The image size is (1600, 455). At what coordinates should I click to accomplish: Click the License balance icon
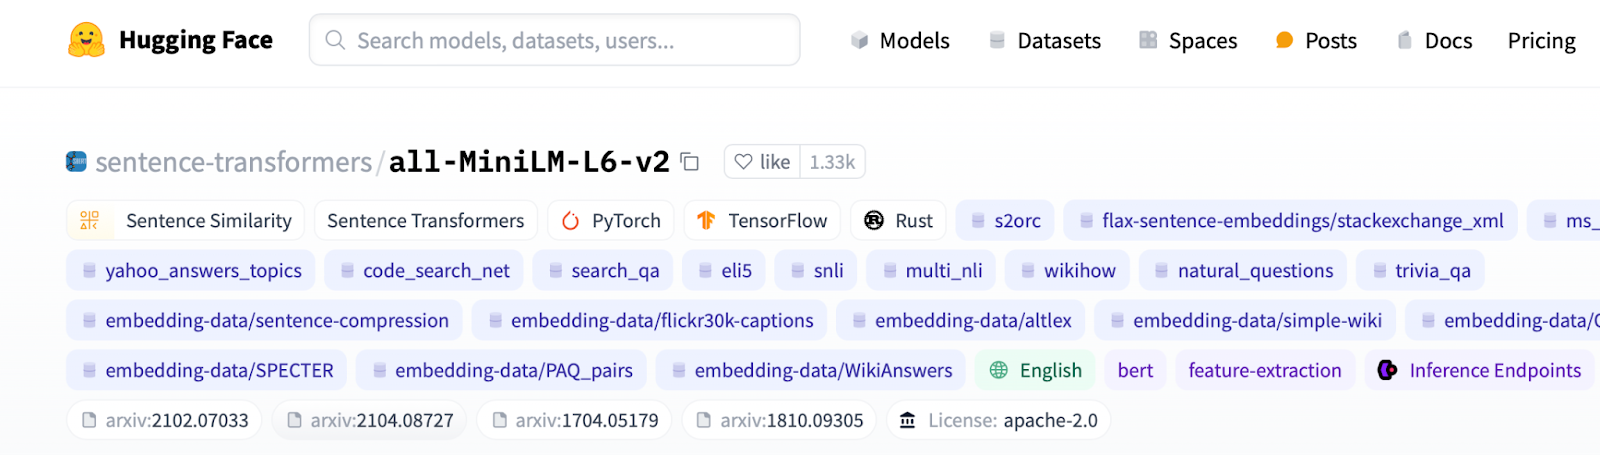pyautogui.click(x=907, y=420)
